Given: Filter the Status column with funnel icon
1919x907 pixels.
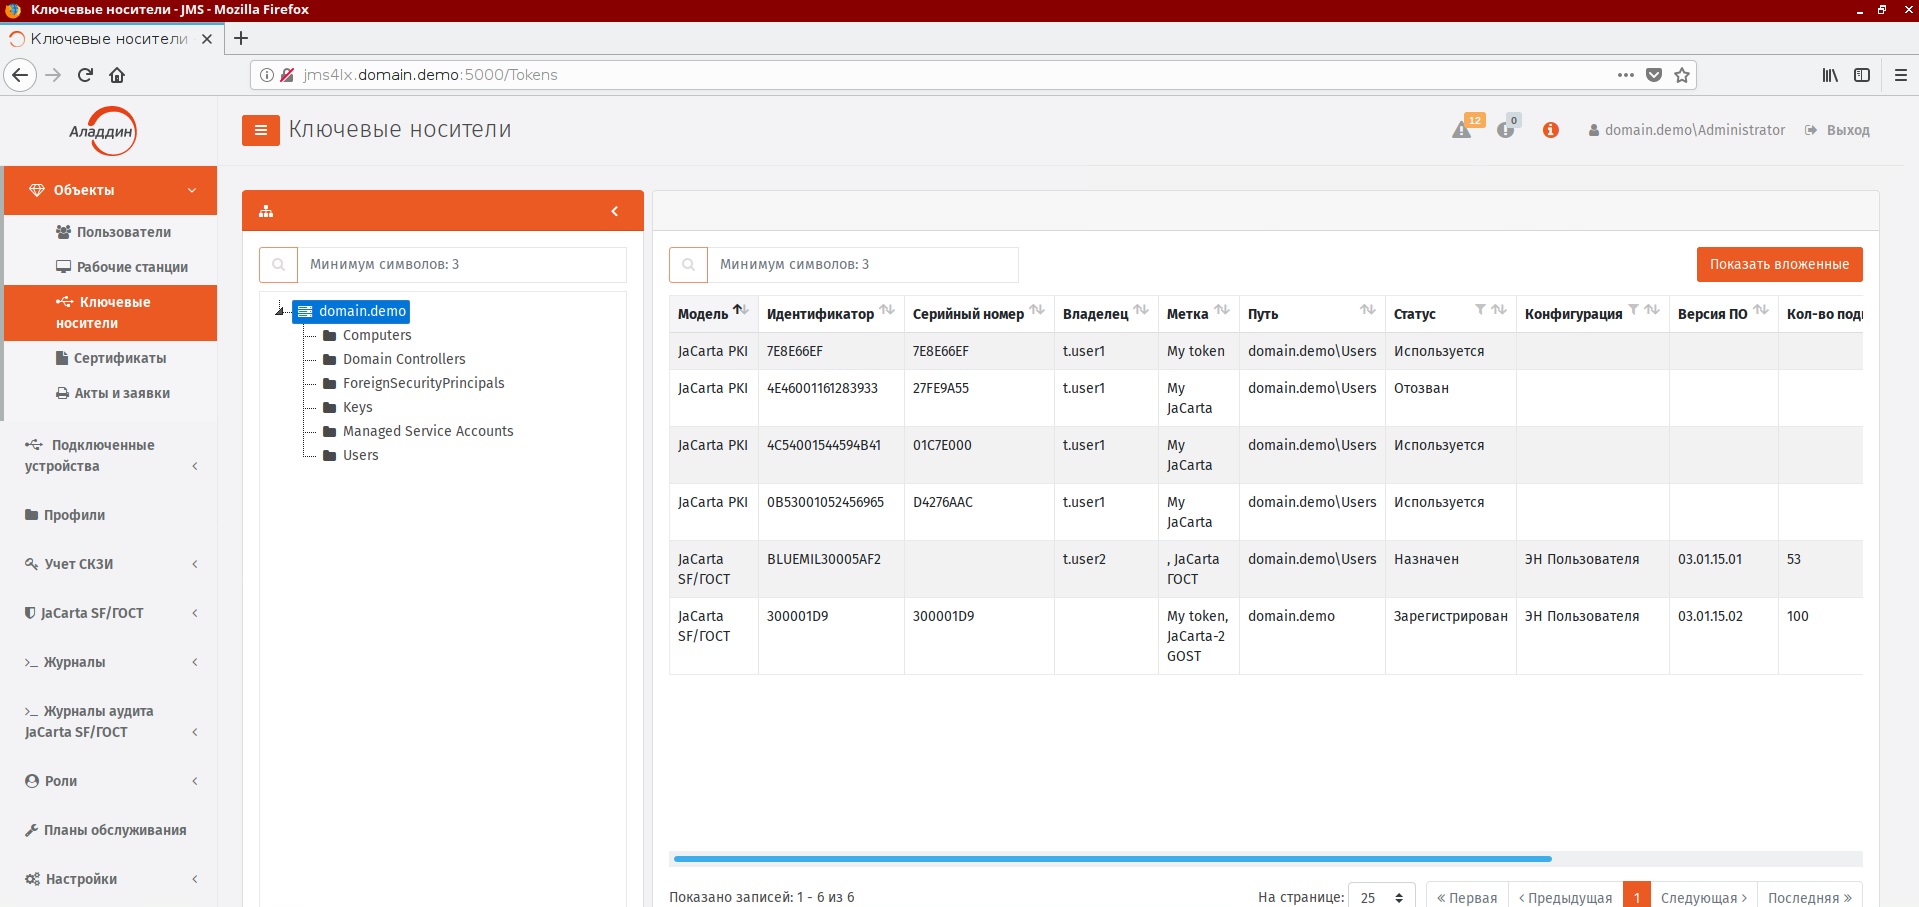Looking at the screenshot, I should (x=1480, y=310).
